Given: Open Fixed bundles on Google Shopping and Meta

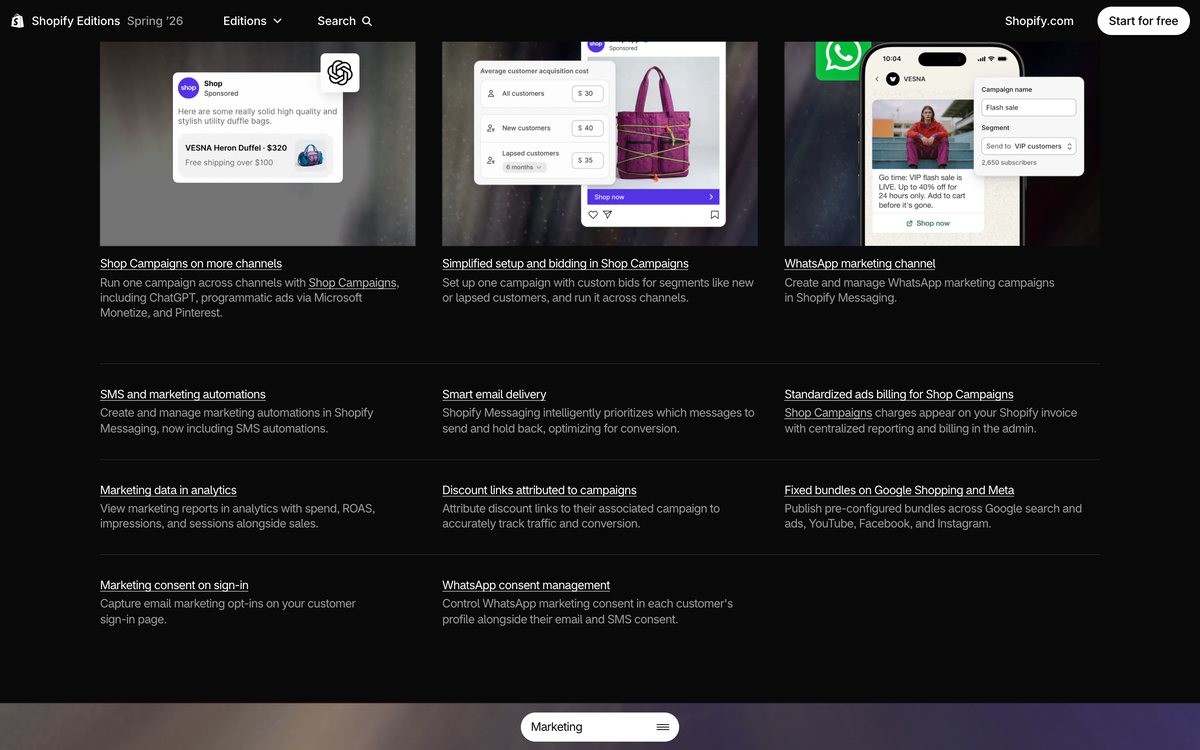Looking at the screenshot, I should coord(899,491).
